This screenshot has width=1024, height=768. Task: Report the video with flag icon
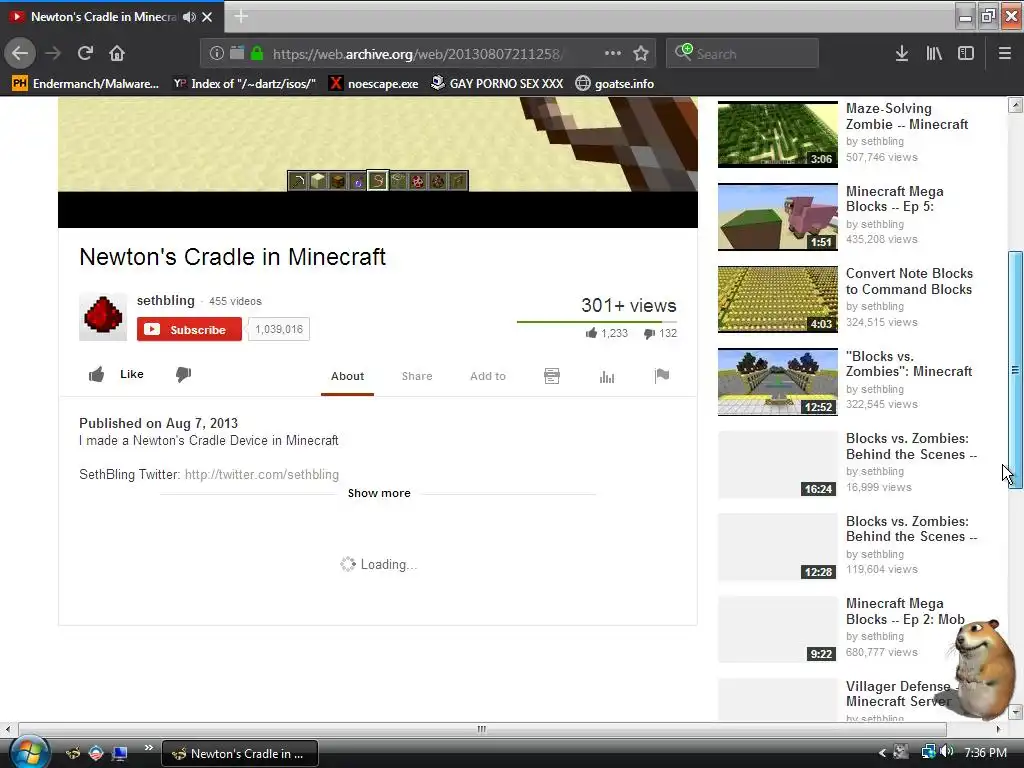[x=662, y=376]
